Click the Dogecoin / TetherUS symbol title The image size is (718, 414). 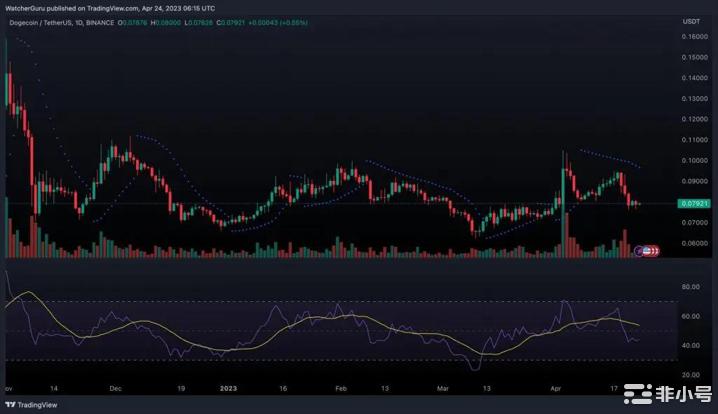tap(50, 20)
